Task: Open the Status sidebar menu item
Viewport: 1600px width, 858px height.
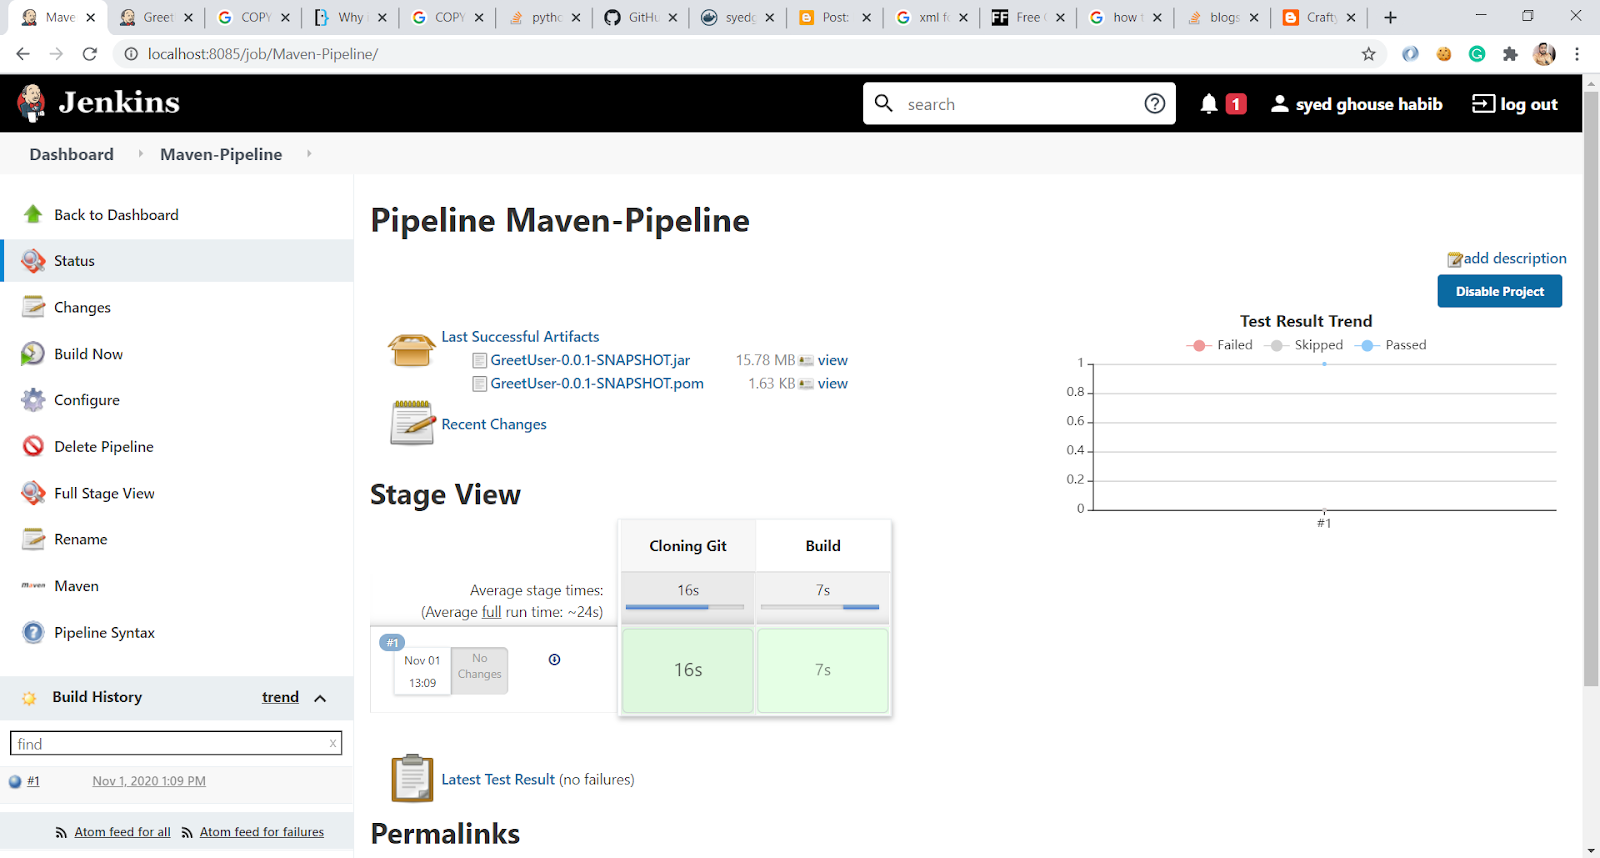Action: point(177,261)
